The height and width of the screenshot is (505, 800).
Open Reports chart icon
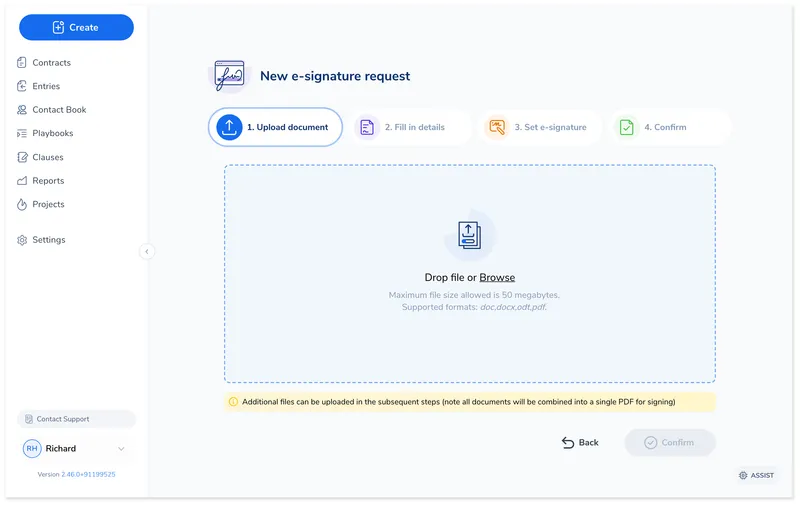(x=22, y=181)
